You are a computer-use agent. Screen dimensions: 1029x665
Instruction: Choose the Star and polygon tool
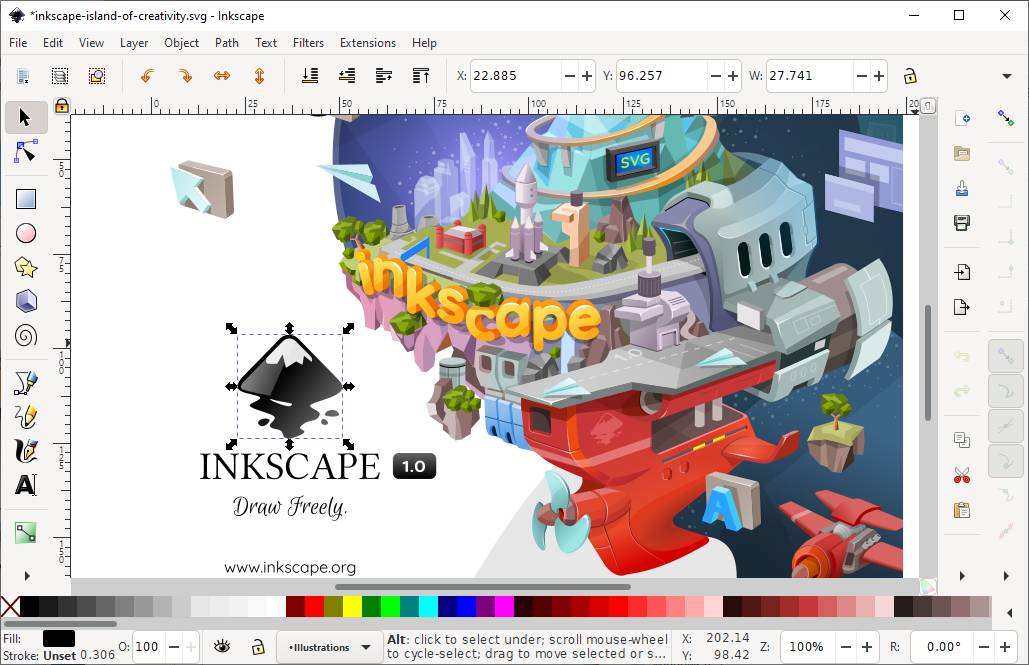pos(26,267)
